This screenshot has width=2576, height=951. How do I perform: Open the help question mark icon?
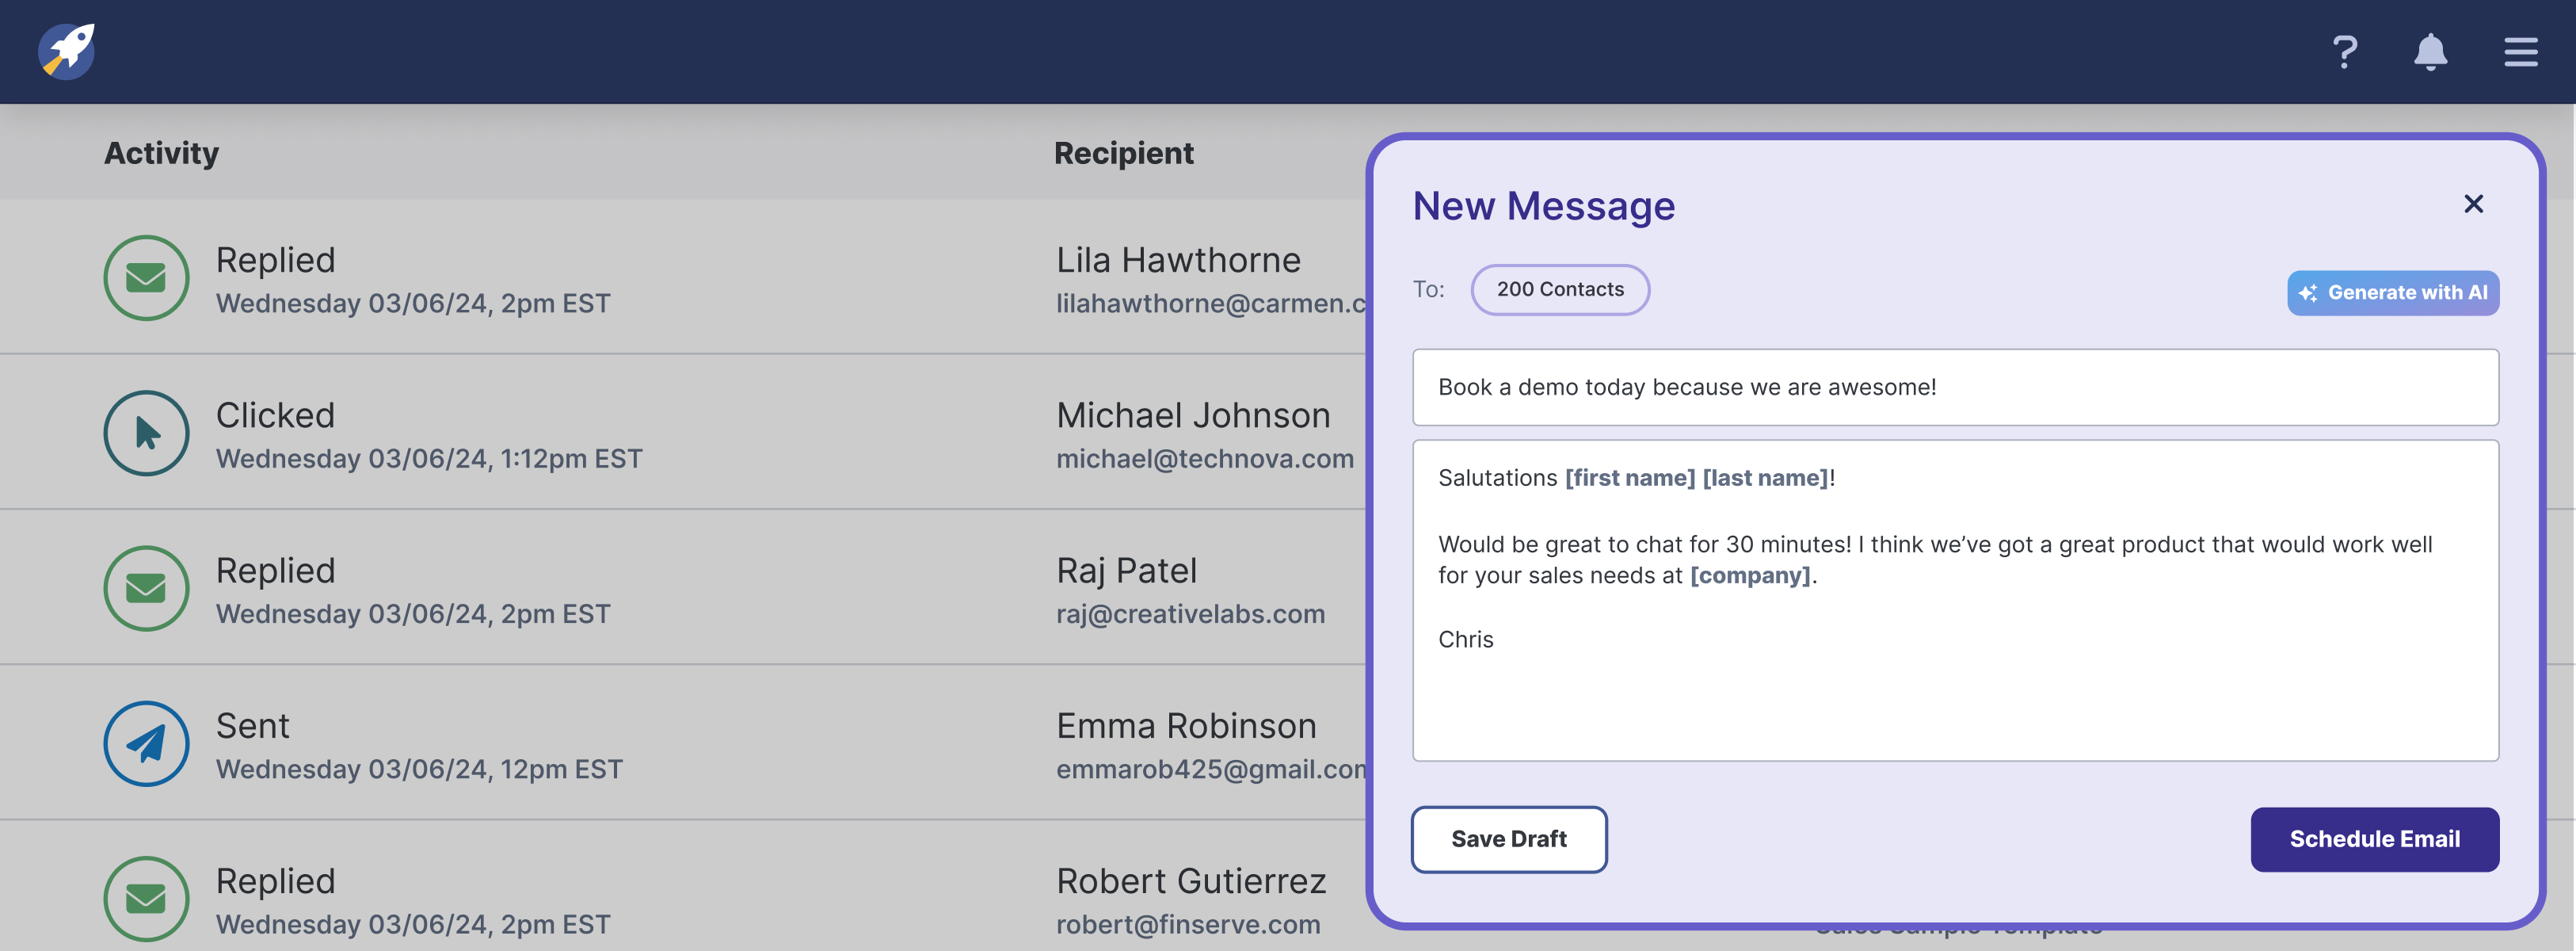2344,52
